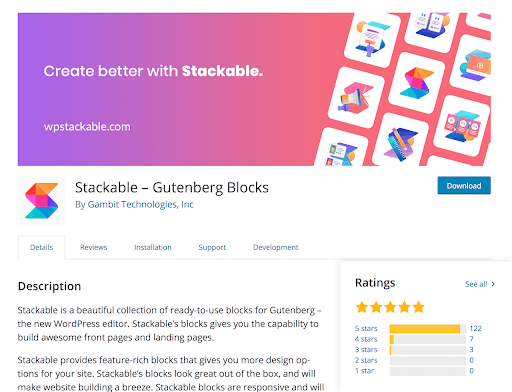Click the 4 stars rating bar

click(427, 339)
